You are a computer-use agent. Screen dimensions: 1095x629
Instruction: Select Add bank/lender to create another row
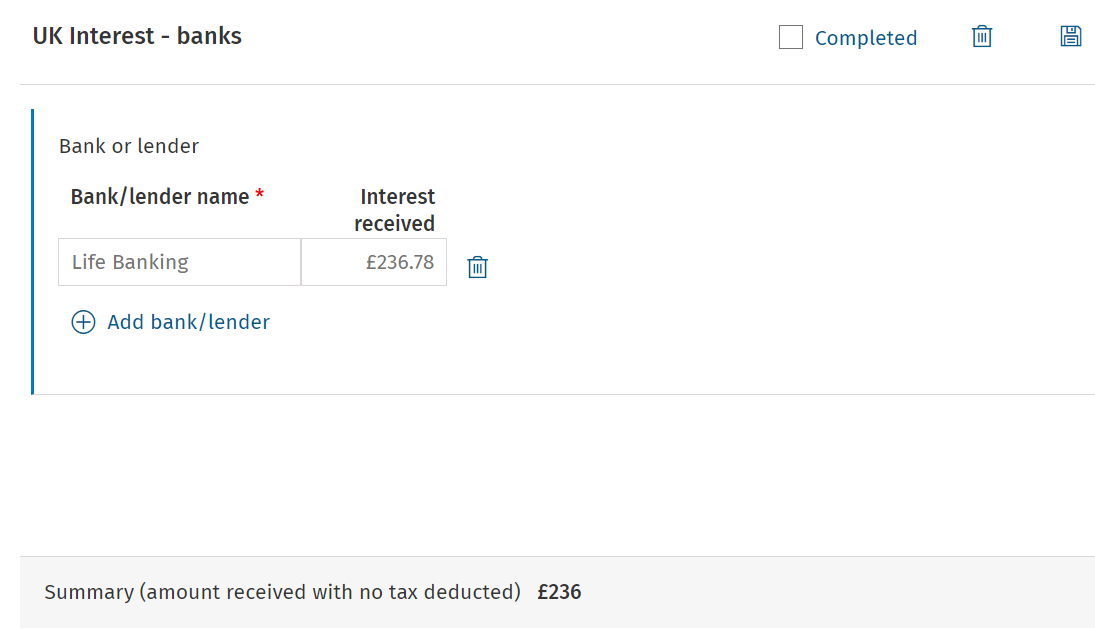(188, 322)
